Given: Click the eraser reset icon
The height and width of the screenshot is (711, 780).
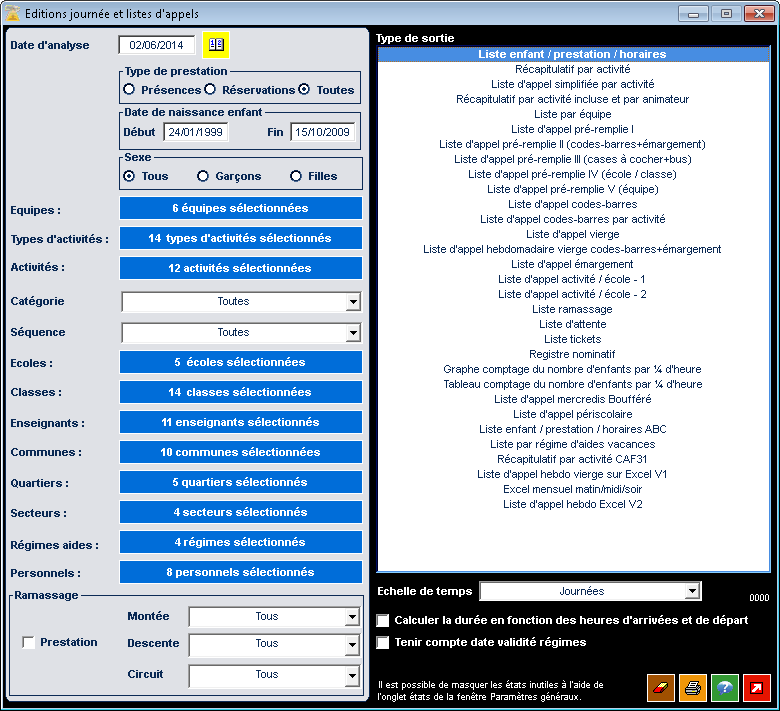Looking at the screenshot, I should pos(661,687).
